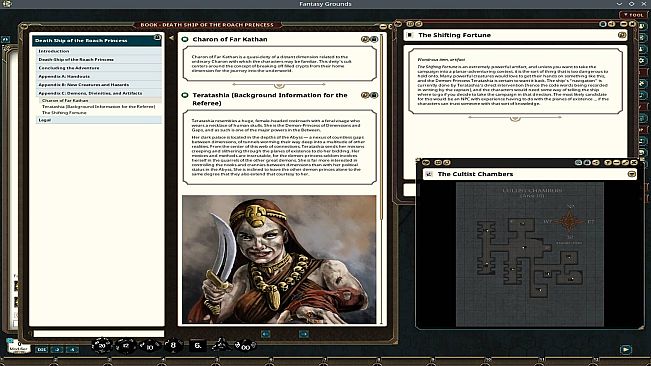Click second right-side icon on Teratashia heading row
Image resolution: width=651 pixels, height=366 pixels.
coord(374,95)
